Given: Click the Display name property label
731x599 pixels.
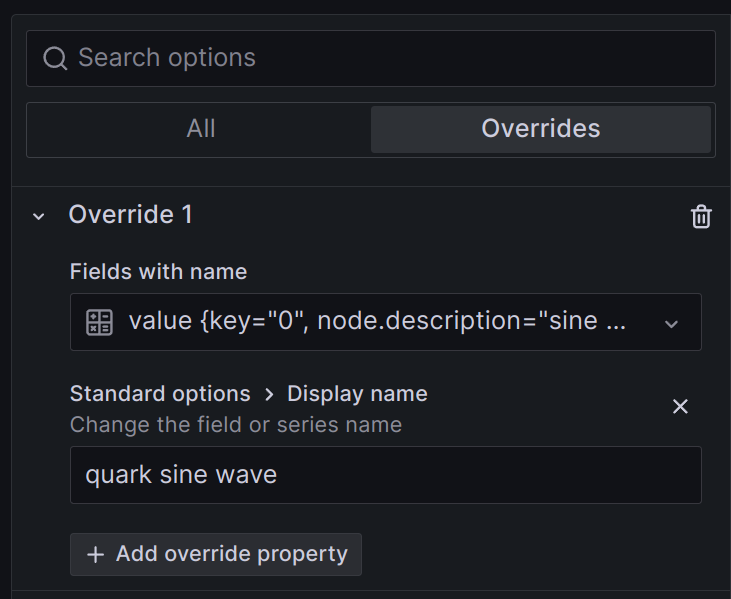Looking at the screenshot, I should pos(357,394).
